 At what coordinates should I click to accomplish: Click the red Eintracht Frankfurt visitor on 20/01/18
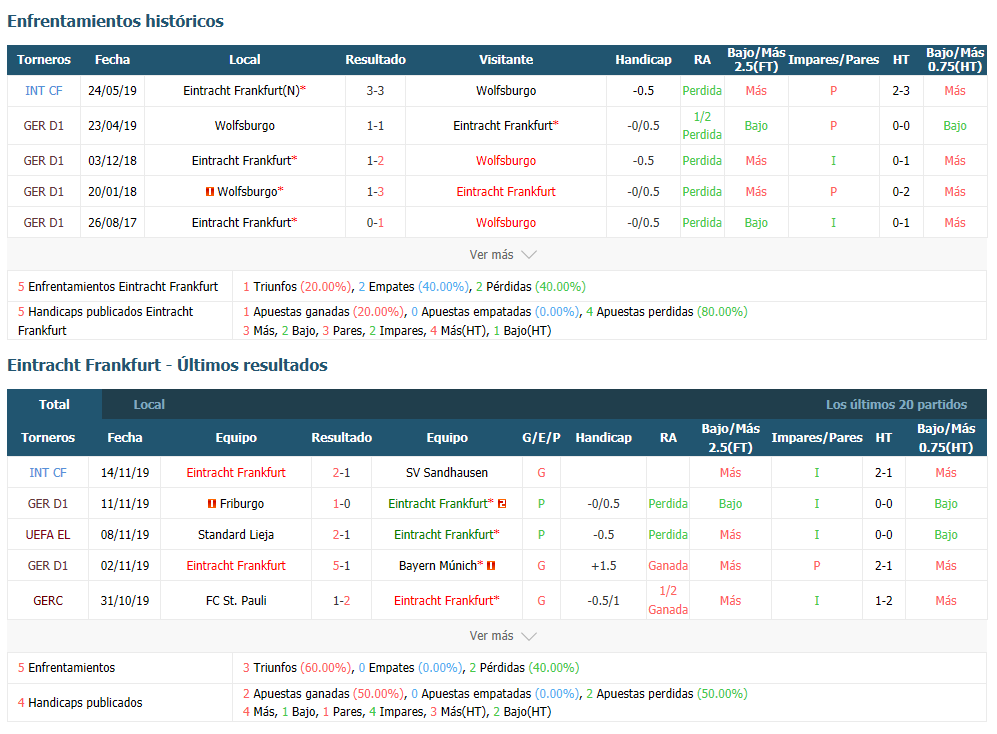[506, 191]
